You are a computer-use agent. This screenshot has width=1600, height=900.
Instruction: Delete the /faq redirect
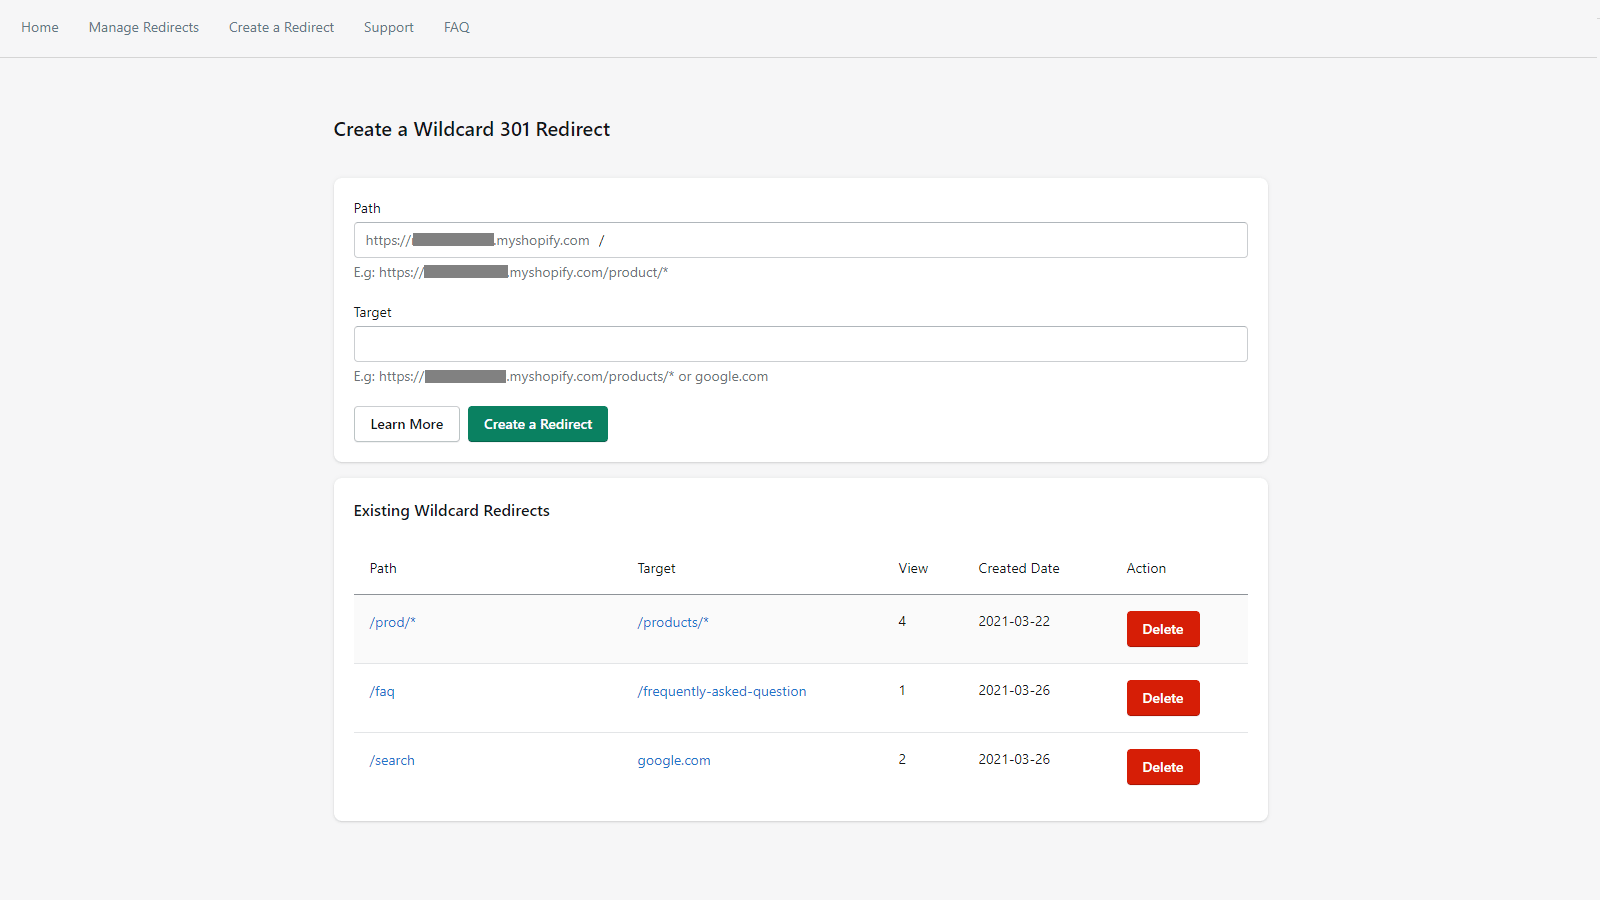coord(1162,698)
